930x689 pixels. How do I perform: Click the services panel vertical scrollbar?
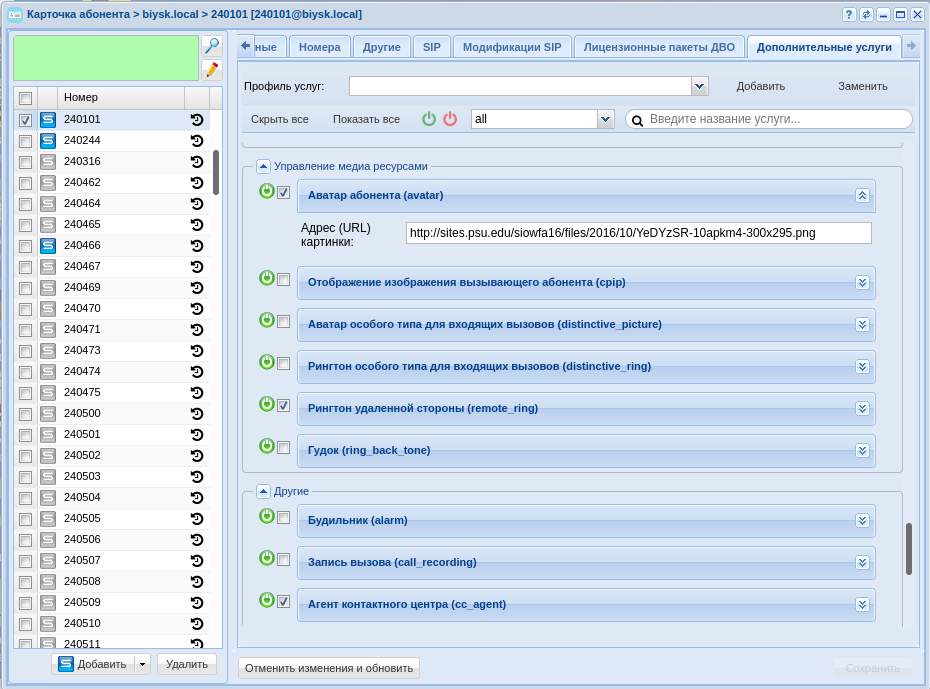[x=909, y=548]
